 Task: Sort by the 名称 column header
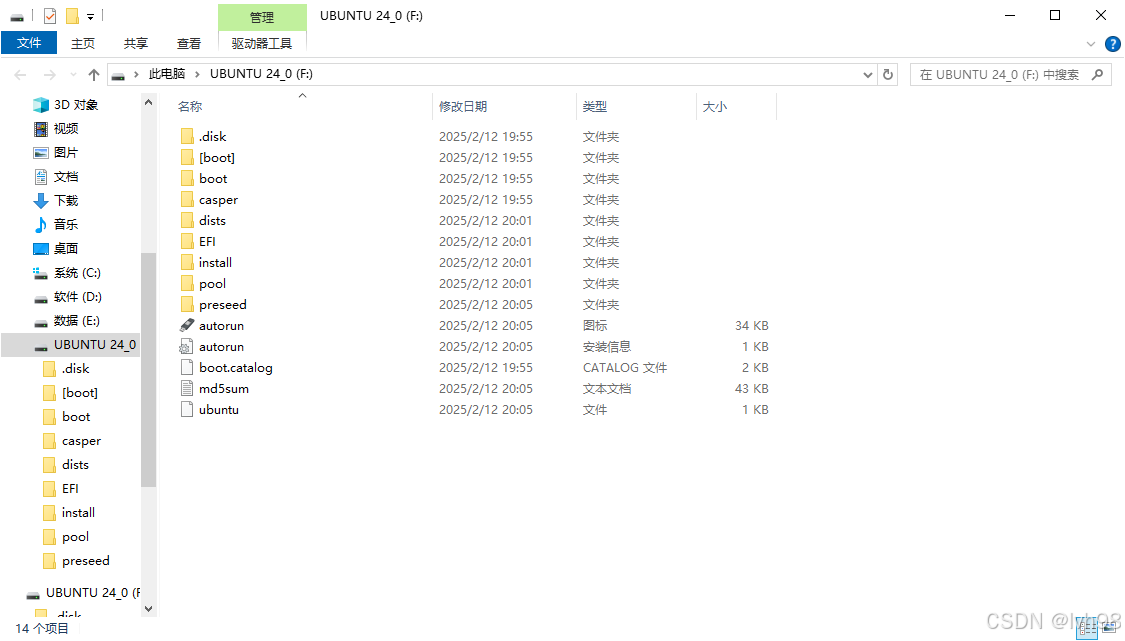pyautogui.click(x=190, y=106)
